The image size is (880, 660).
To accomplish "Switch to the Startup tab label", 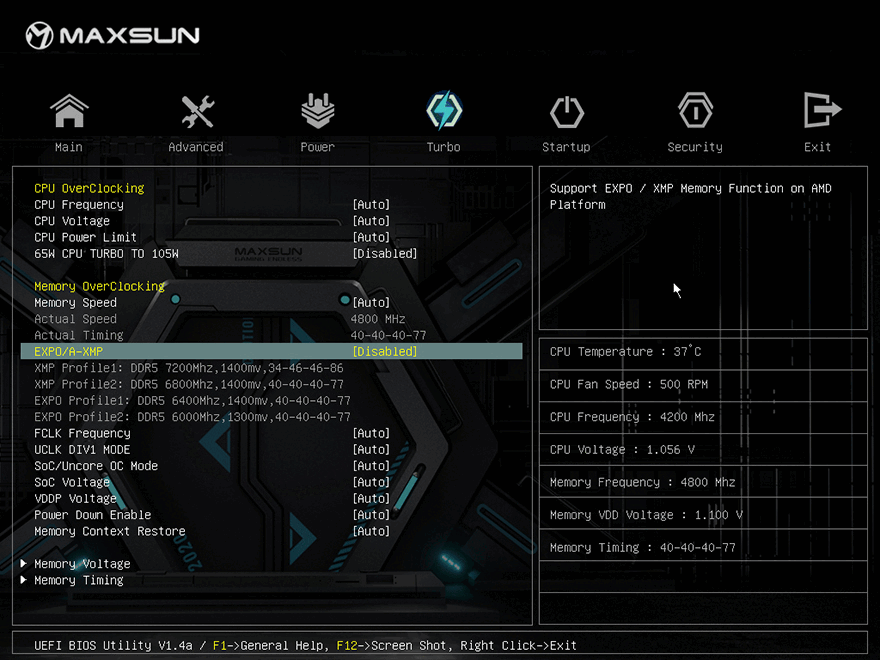I will point(566,147).
